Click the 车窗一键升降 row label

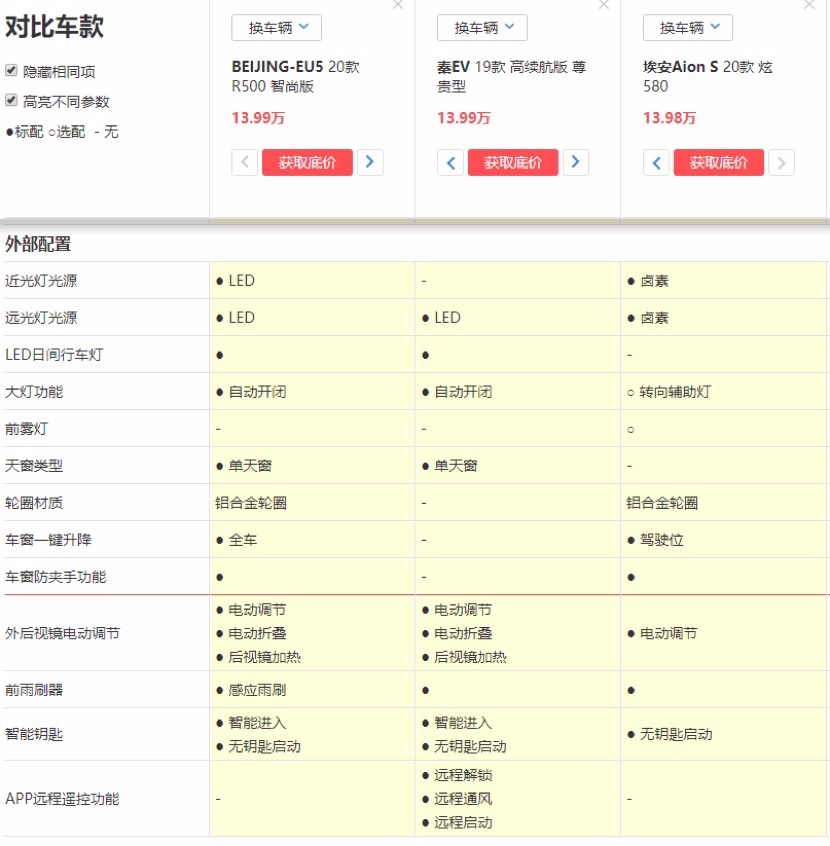48,540
